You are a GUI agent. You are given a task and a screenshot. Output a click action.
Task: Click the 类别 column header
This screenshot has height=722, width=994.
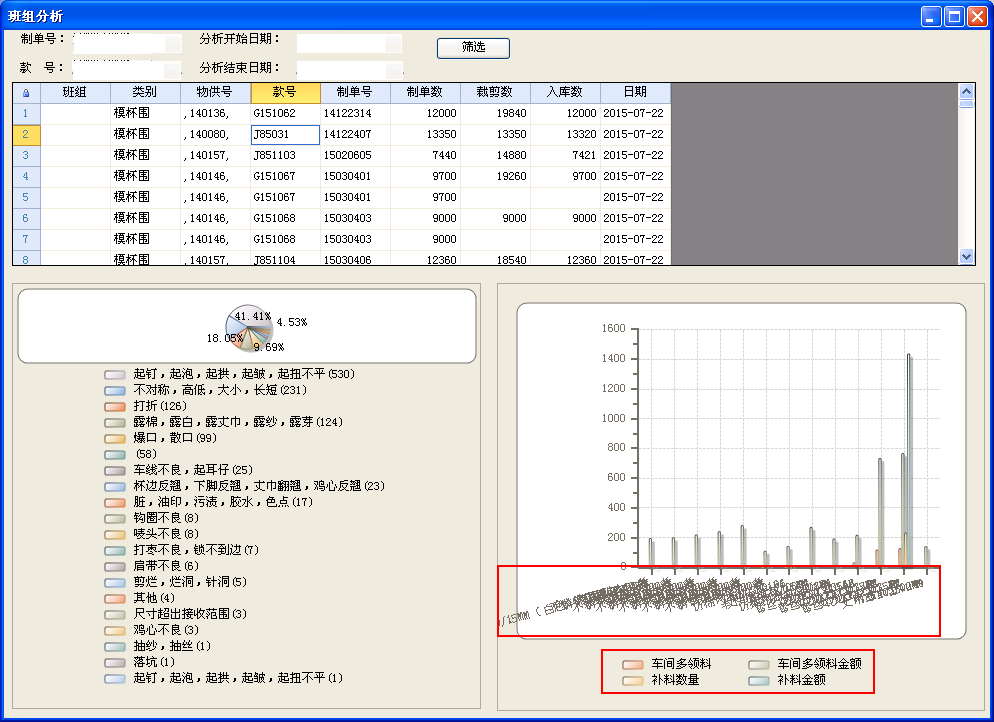pos(145,93)
